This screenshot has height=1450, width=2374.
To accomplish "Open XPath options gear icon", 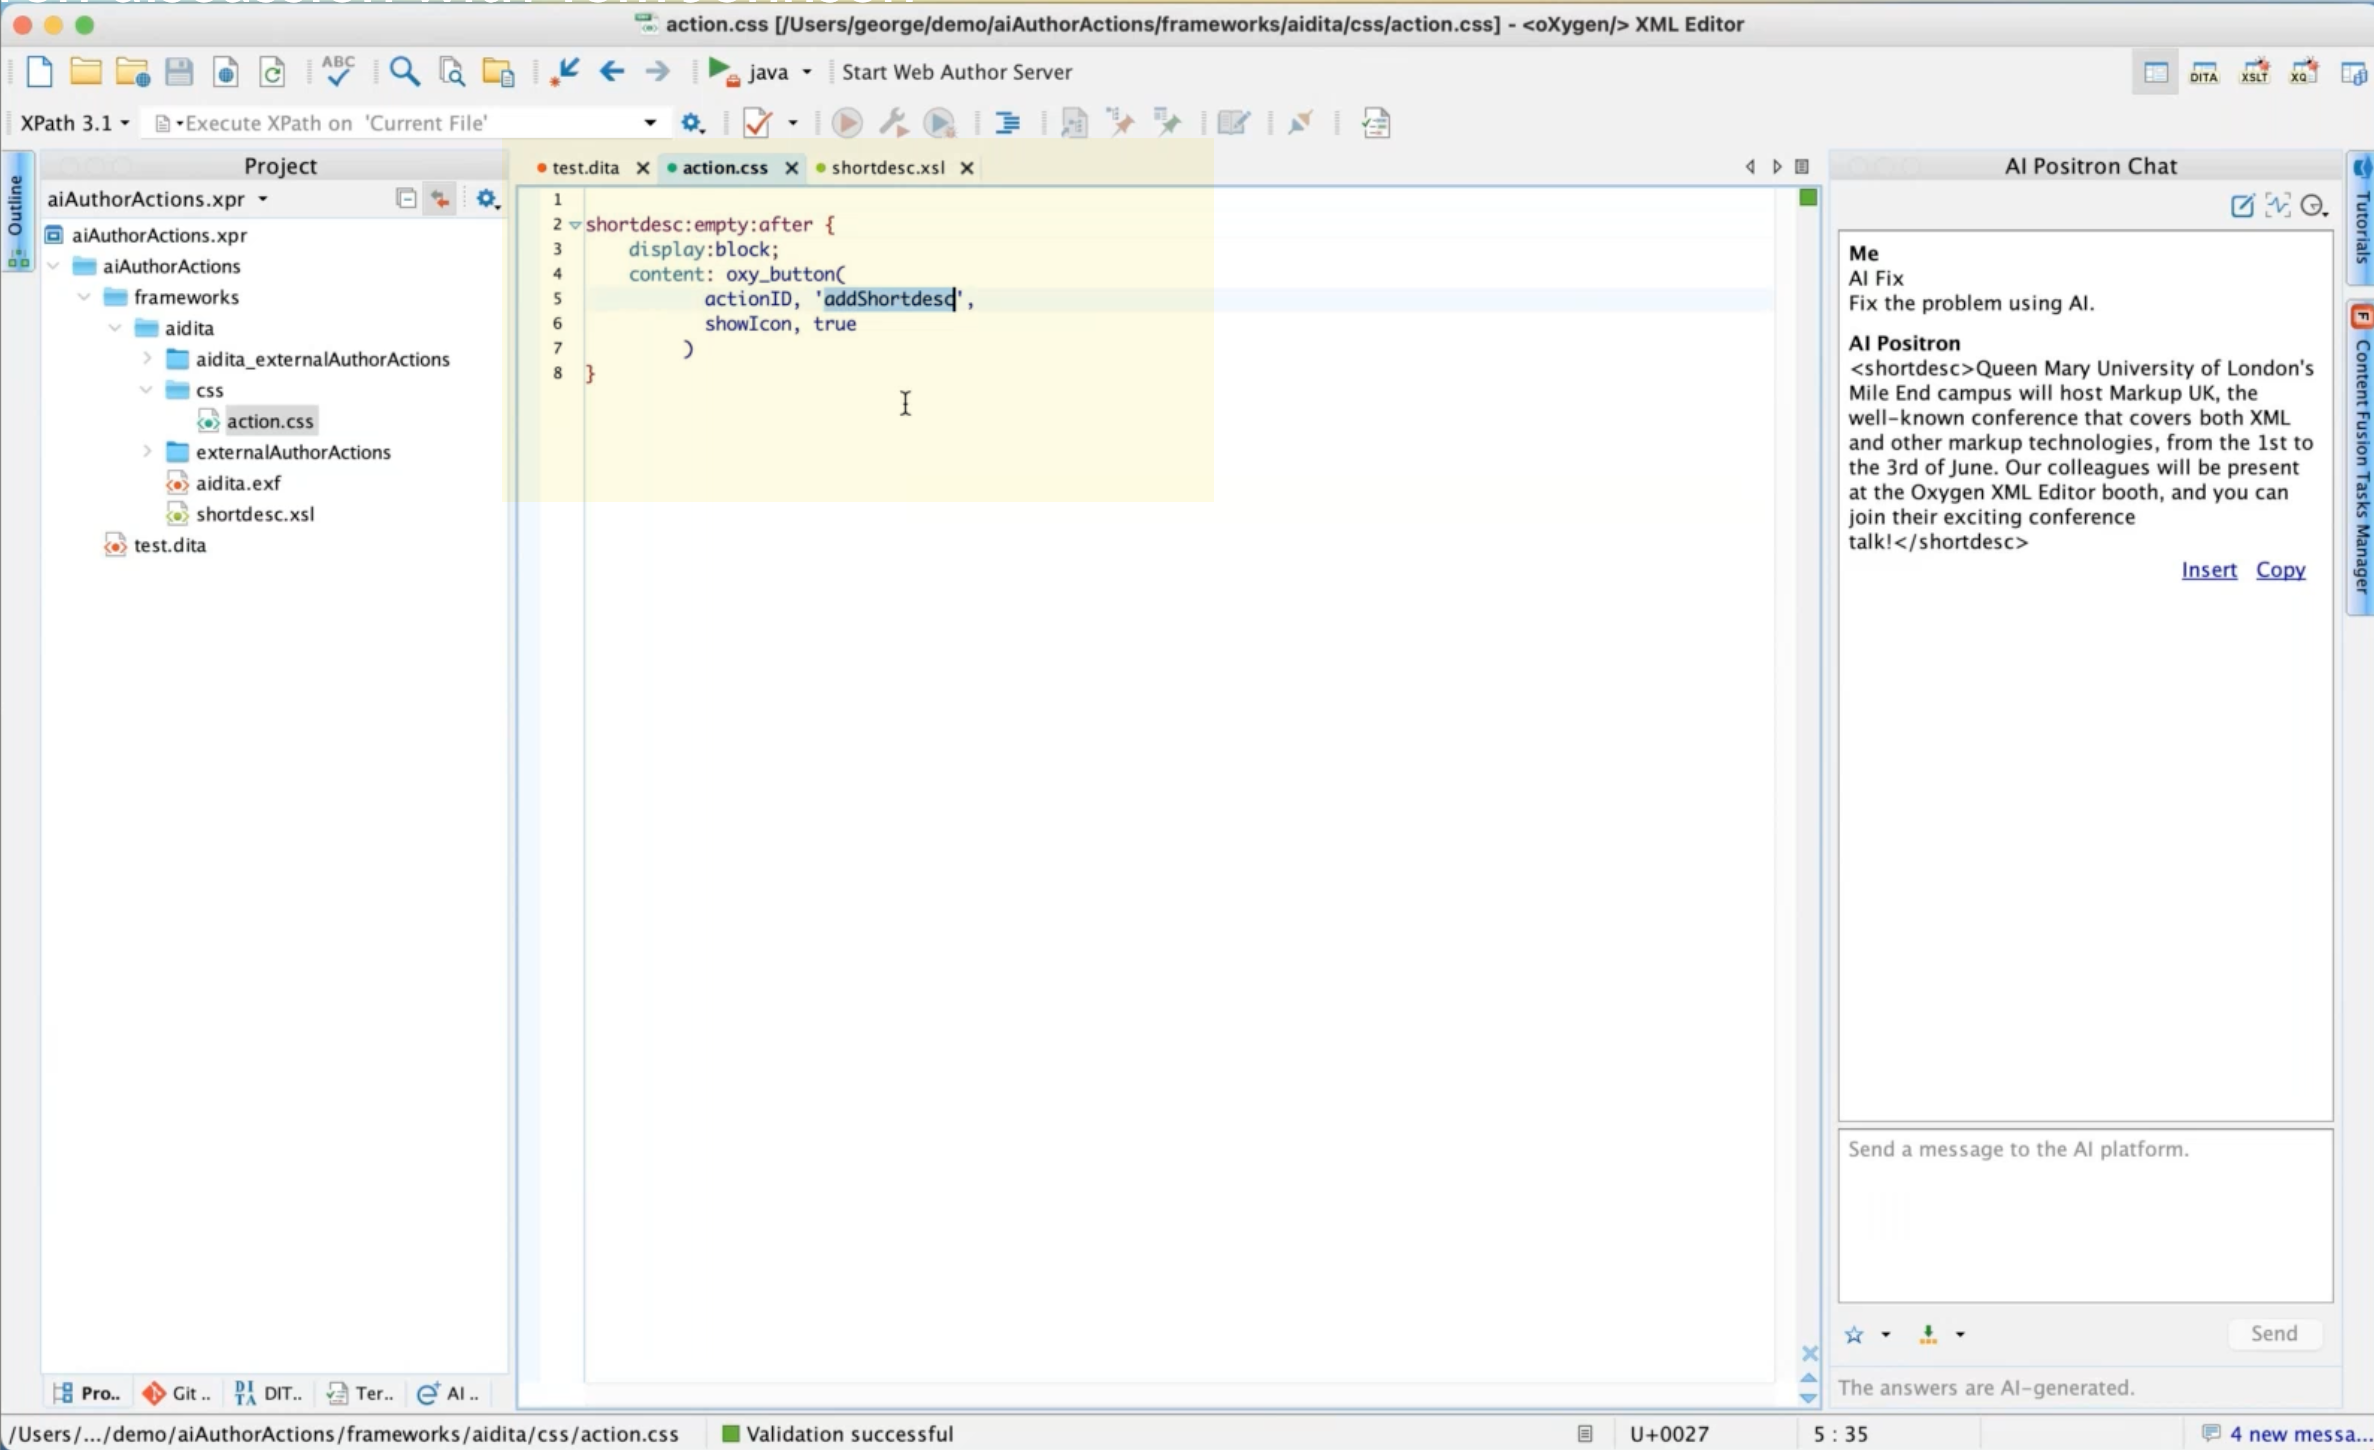I will pyautogui.click(x=692, y=123).
